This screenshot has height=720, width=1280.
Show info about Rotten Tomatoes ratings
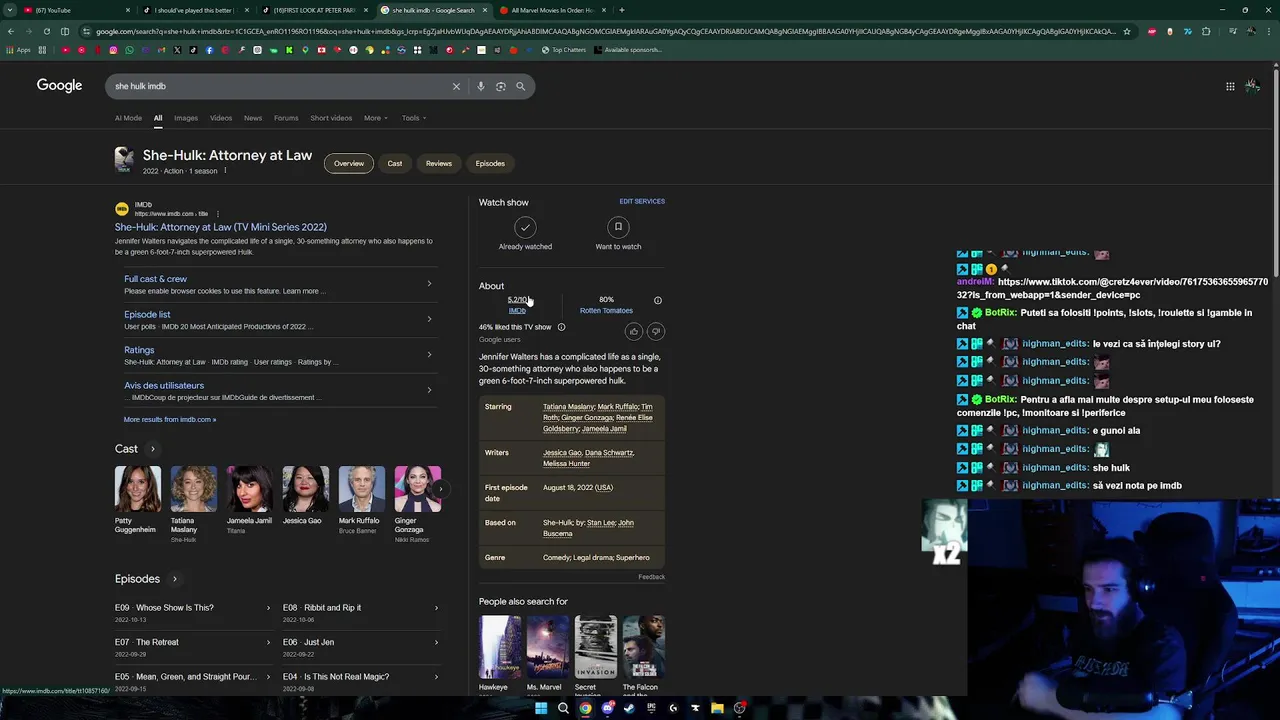(658, 300)
